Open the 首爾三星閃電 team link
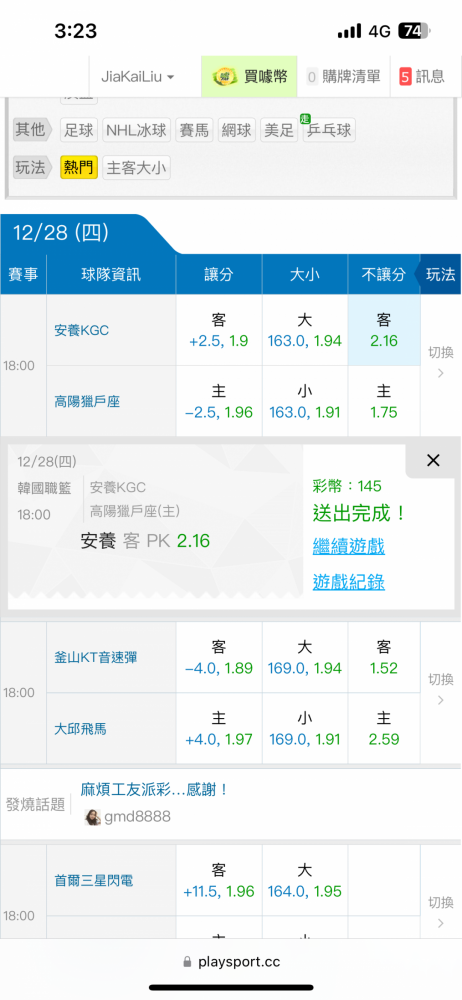The width and height of the screenshot is (462, 1000). 94,881
